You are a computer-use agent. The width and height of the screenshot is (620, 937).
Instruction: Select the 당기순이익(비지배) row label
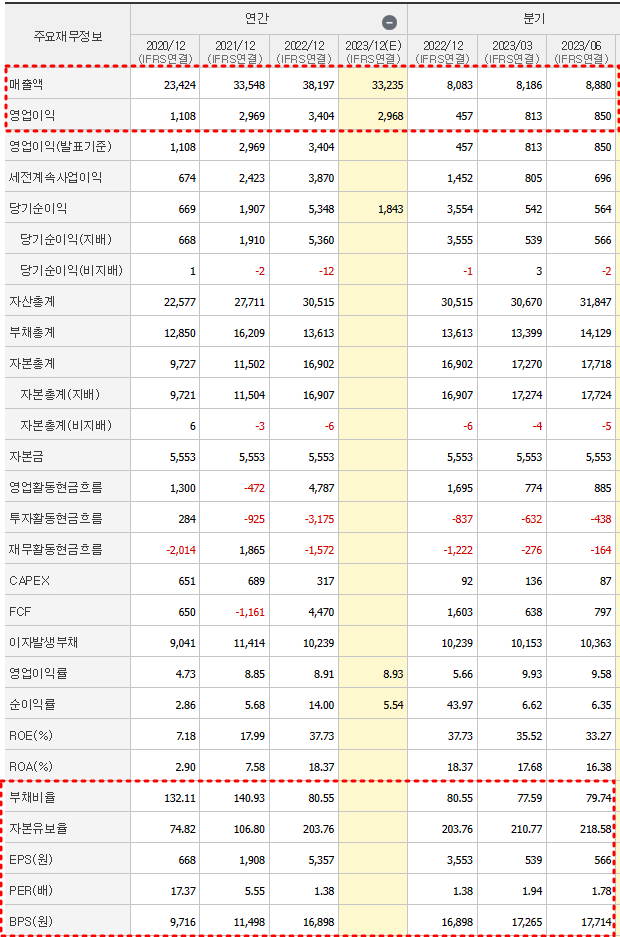coord(71,271)
